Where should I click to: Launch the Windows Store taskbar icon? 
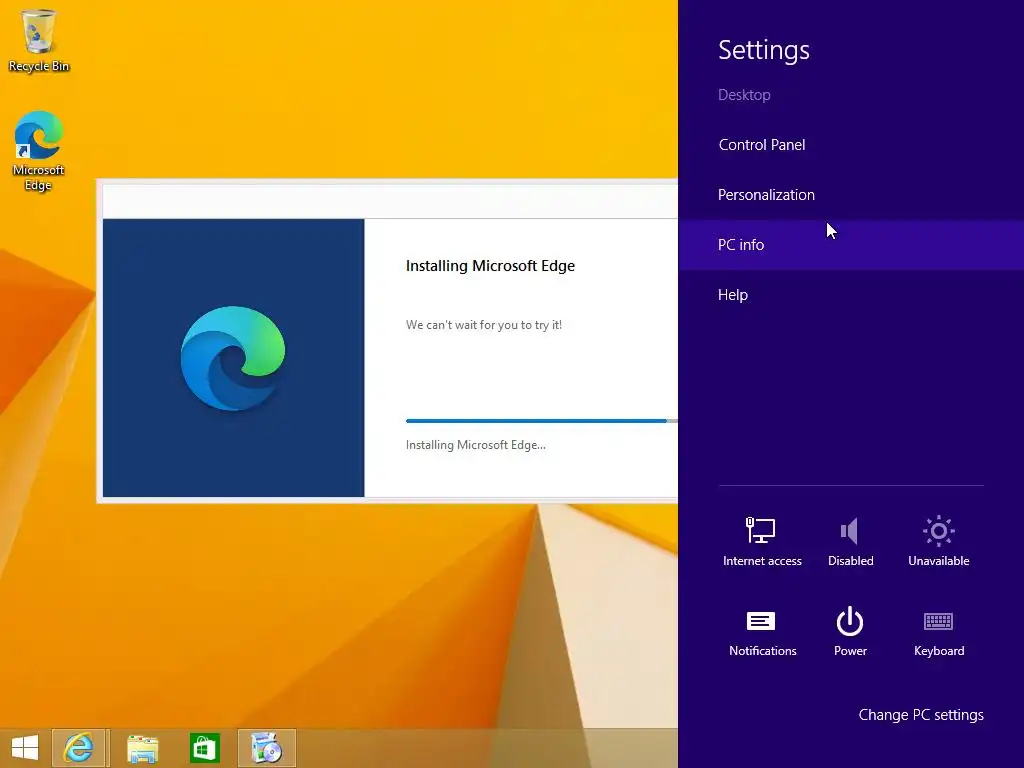click(x=204, y=748)
